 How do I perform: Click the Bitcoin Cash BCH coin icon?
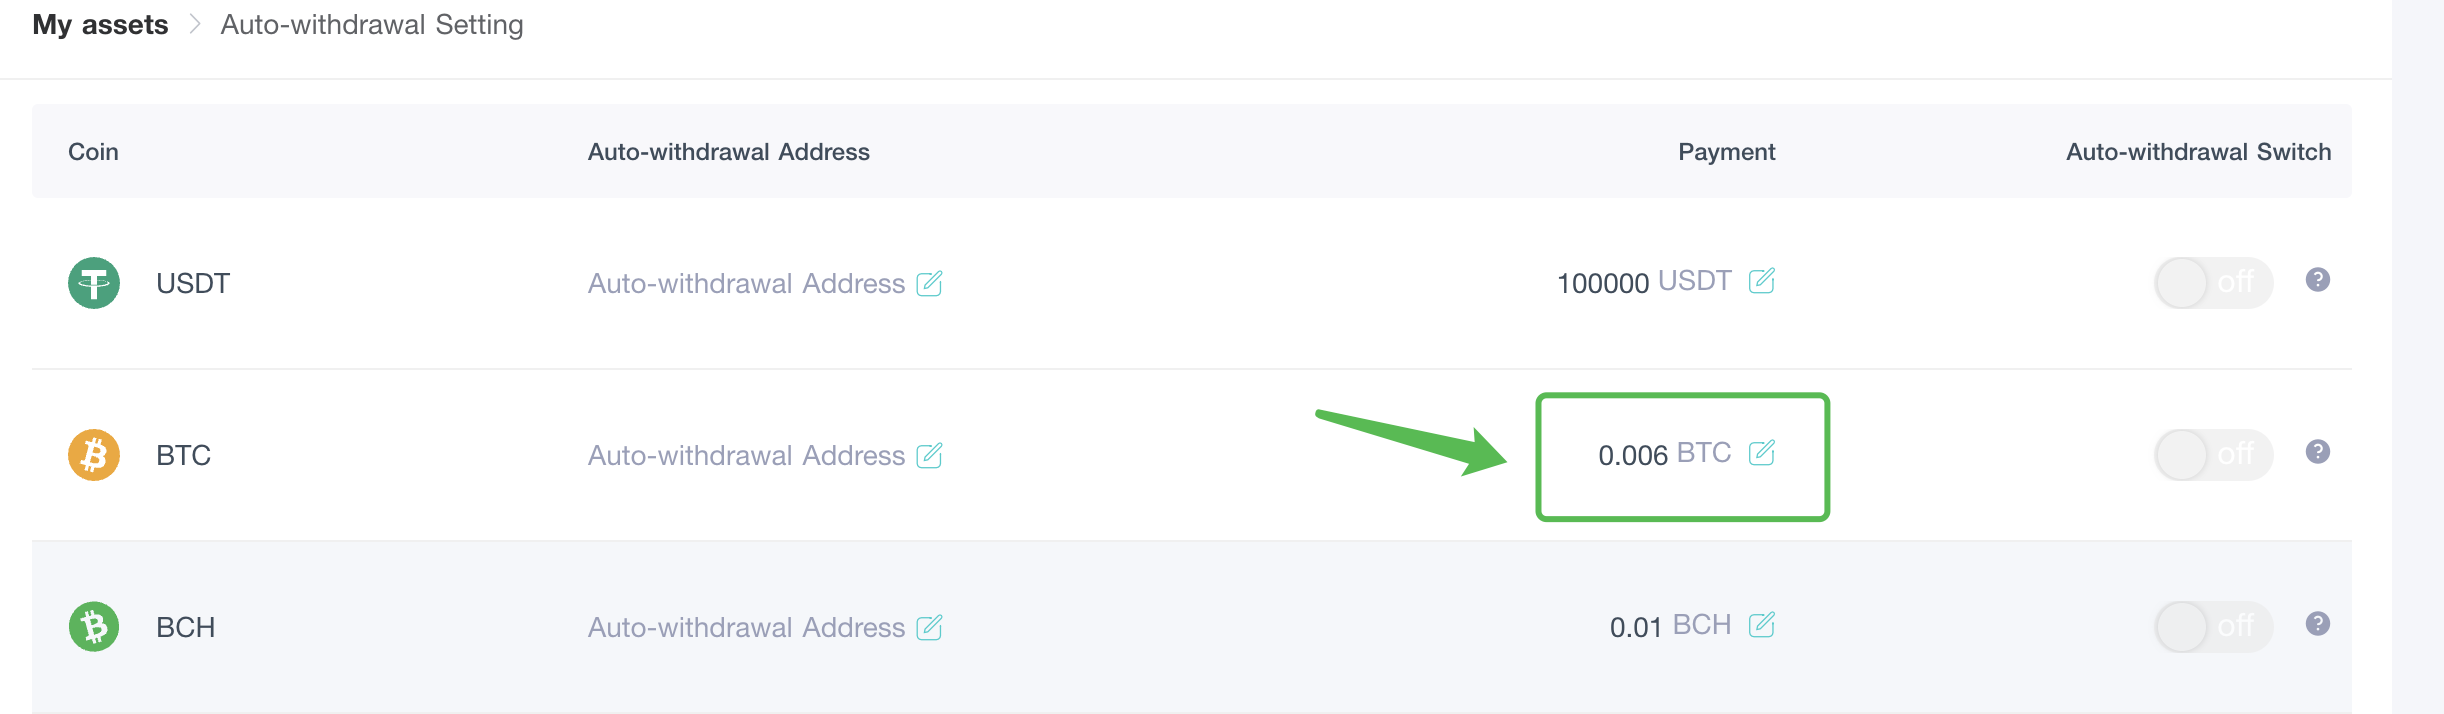94,627
